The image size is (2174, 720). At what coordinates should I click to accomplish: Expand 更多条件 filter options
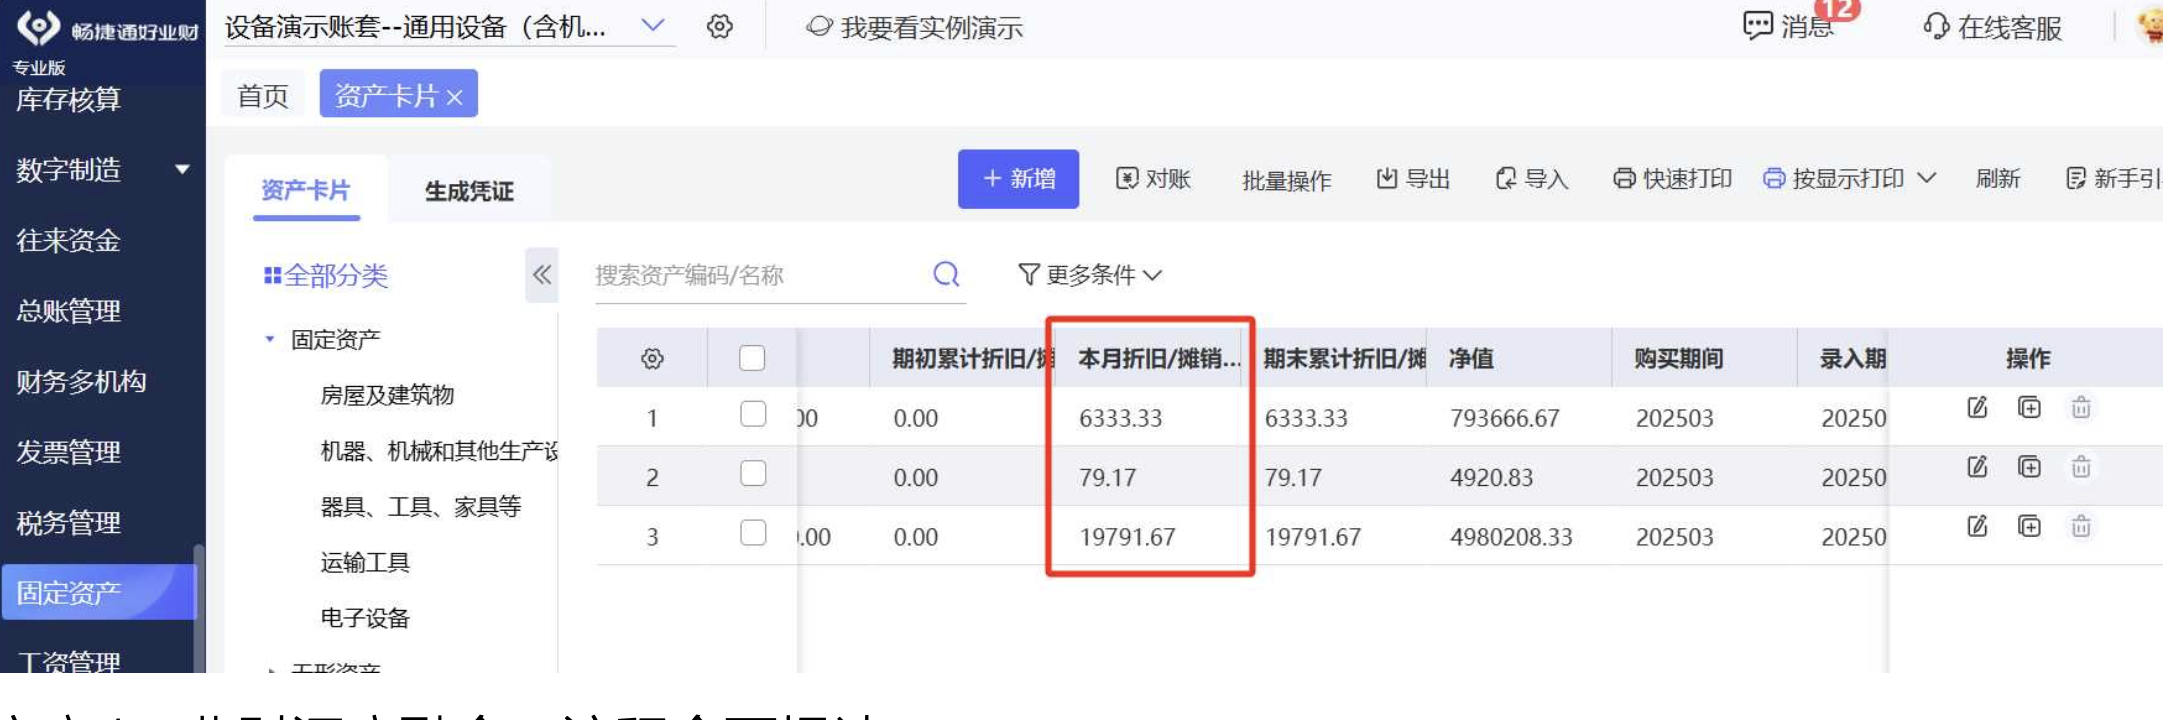click(1089, 274)
